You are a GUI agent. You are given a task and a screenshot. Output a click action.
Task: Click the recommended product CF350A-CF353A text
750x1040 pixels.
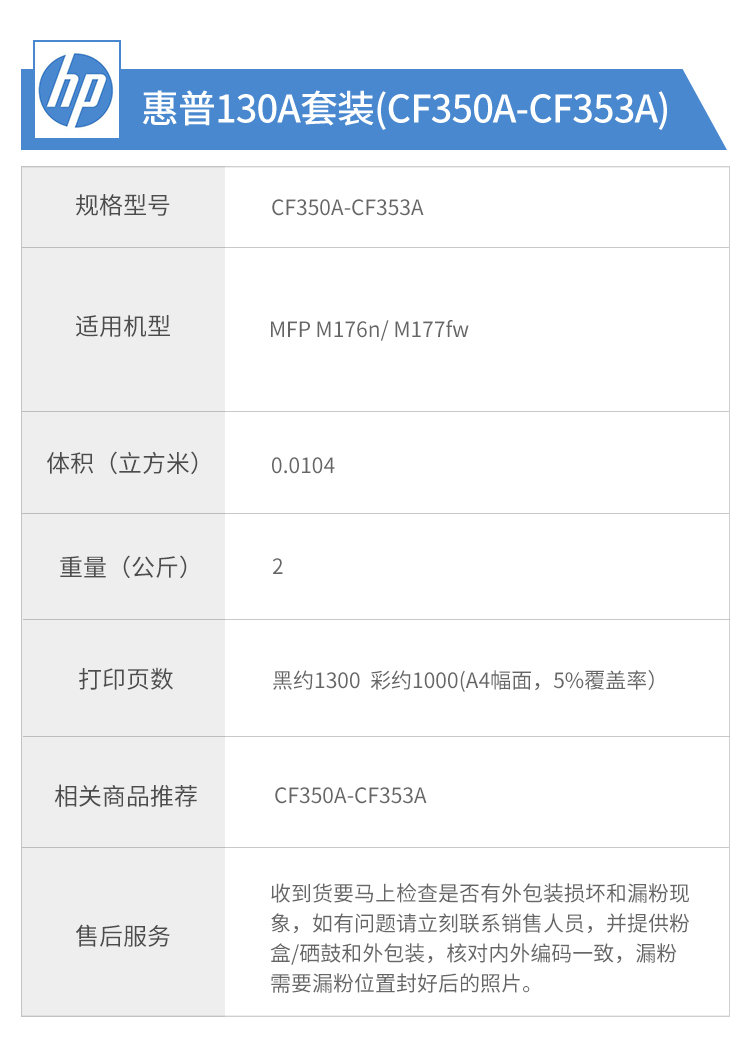point(350,795)
